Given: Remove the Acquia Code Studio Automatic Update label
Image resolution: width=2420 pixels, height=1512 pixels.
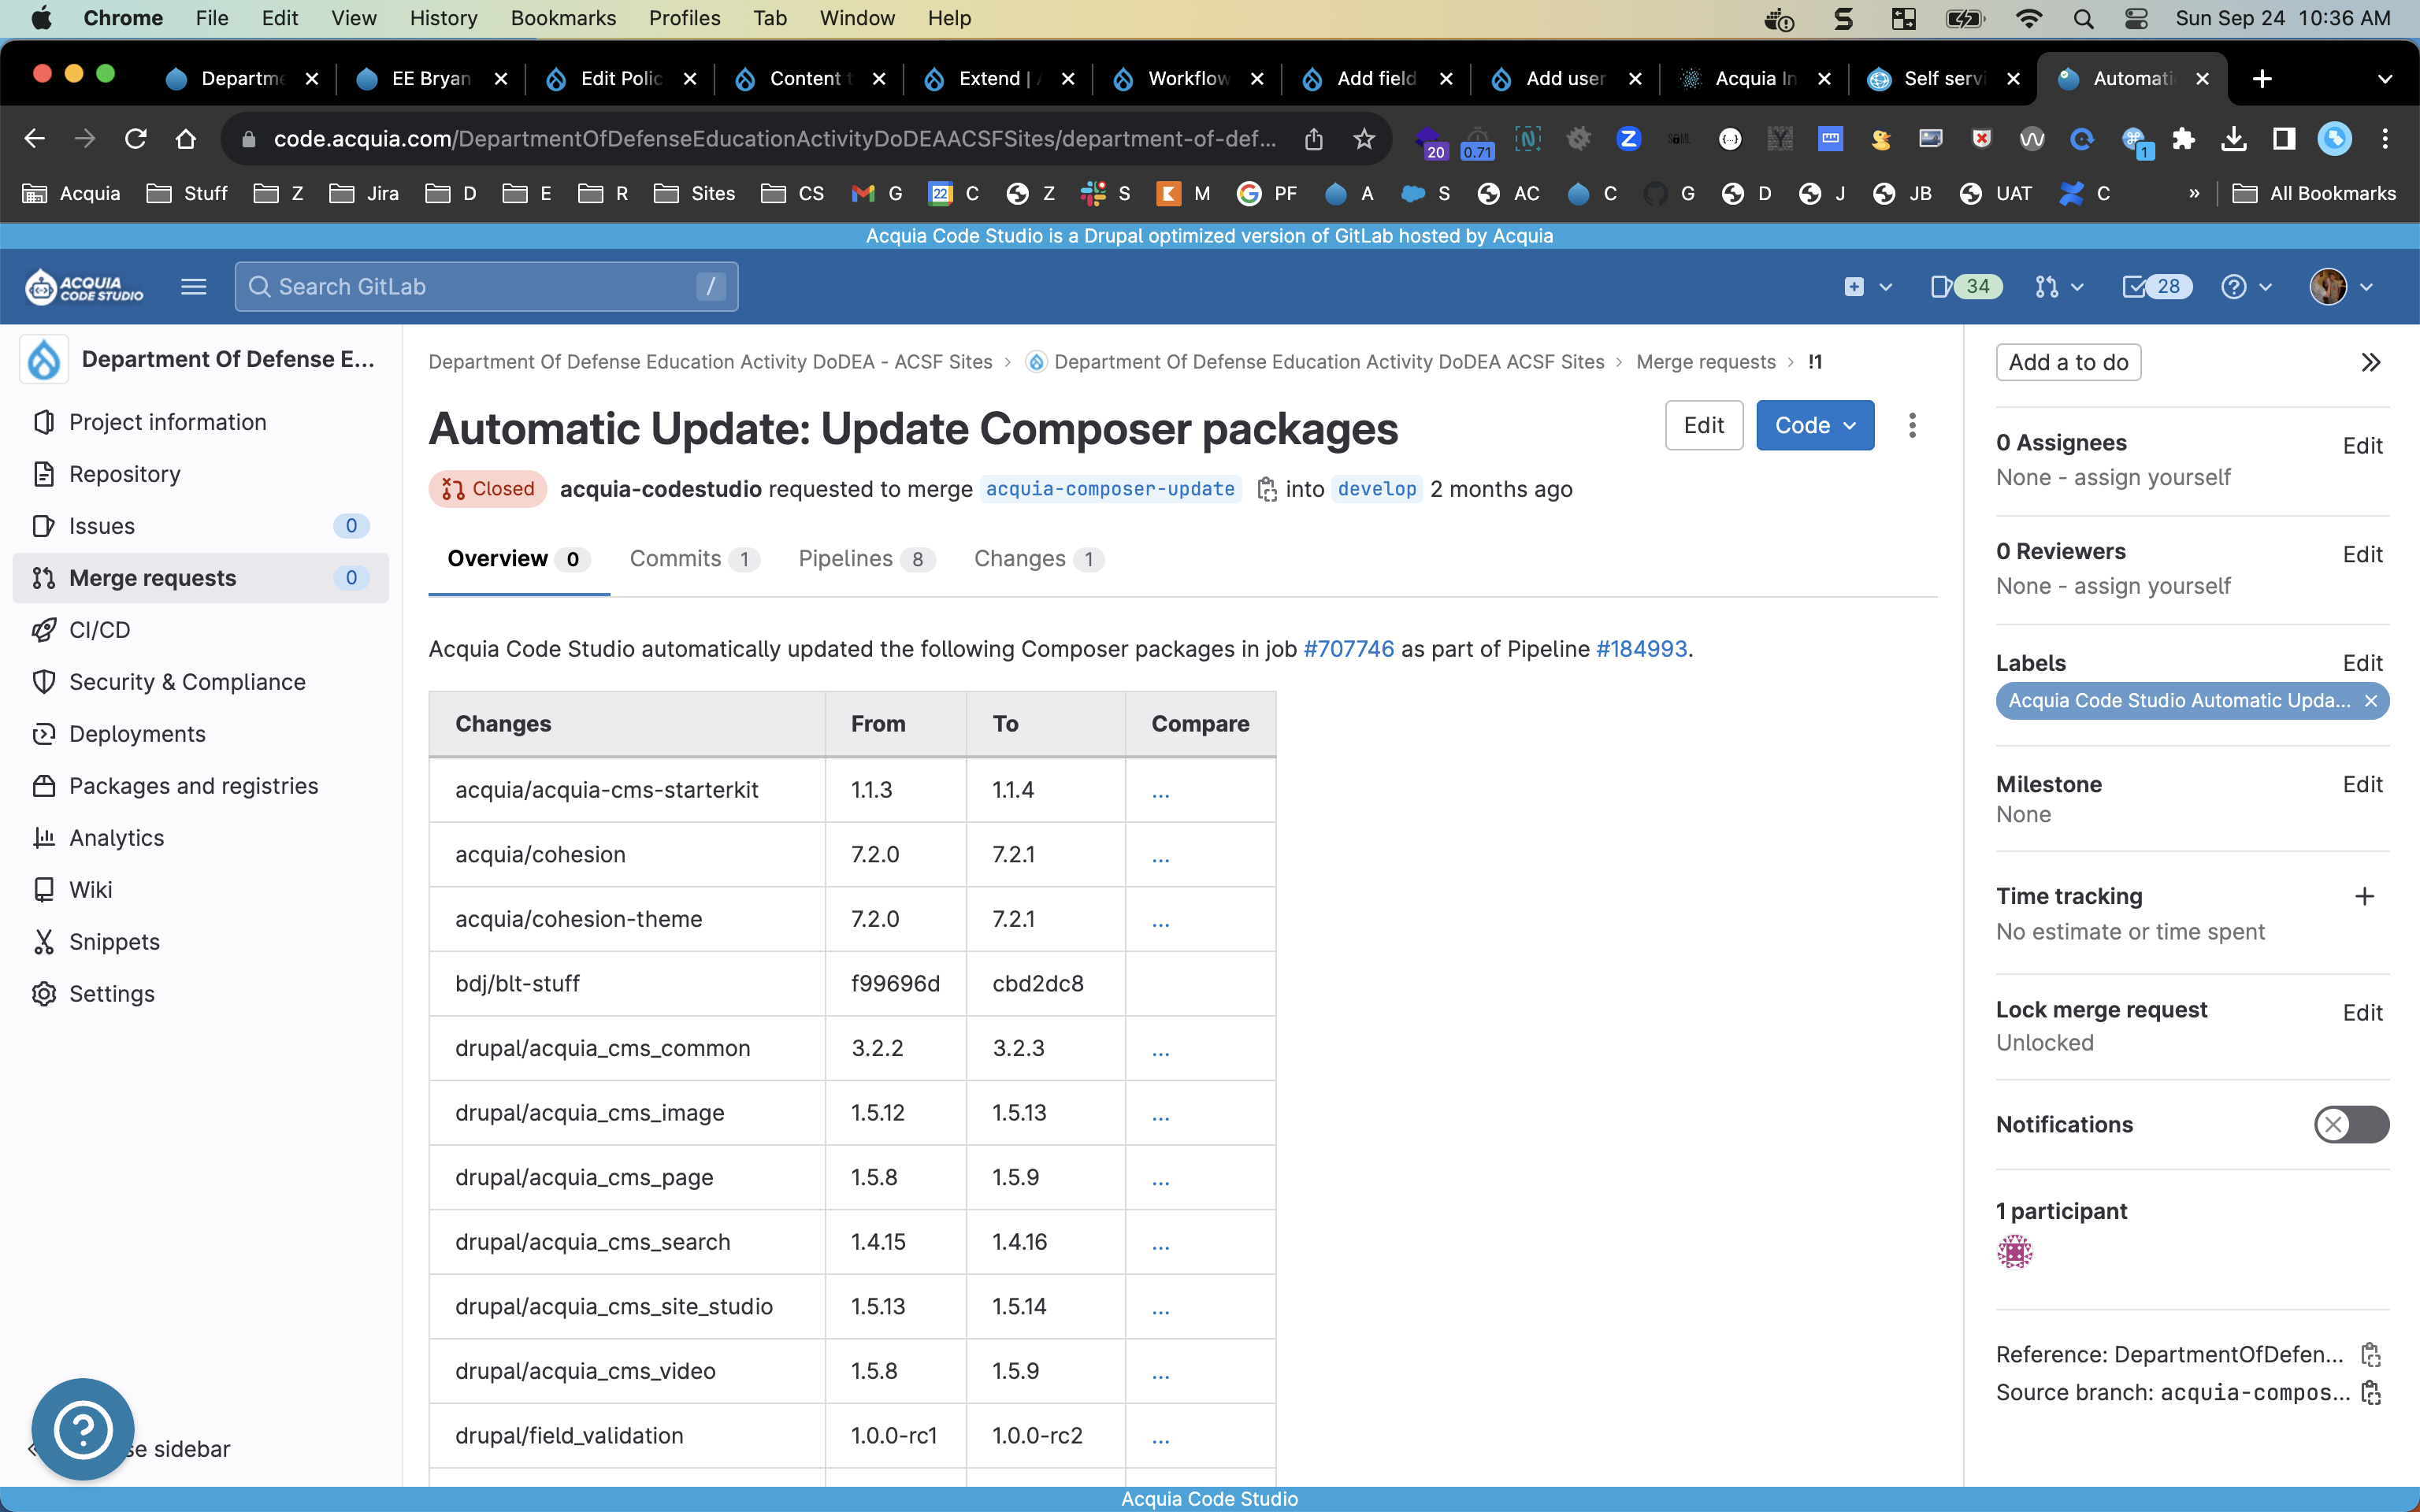Looking at the screenshot, I should 2371,701.
